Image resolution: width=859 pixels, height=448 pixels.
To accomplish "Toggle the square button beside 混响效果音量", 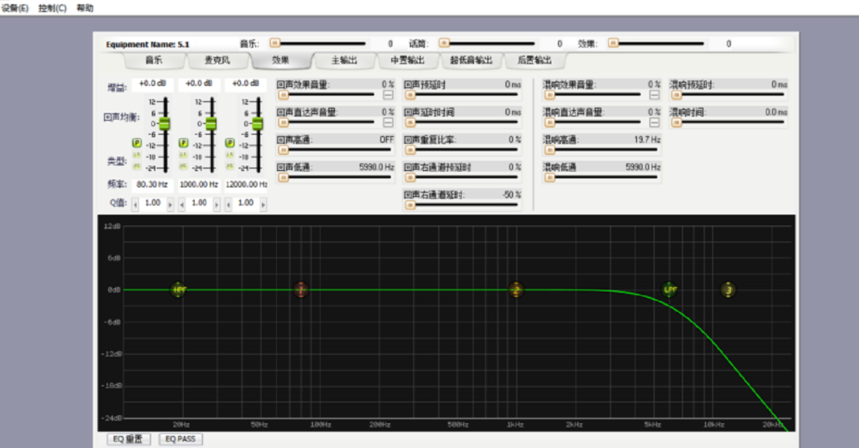I will pyautogui.click(x=654, y=95).
